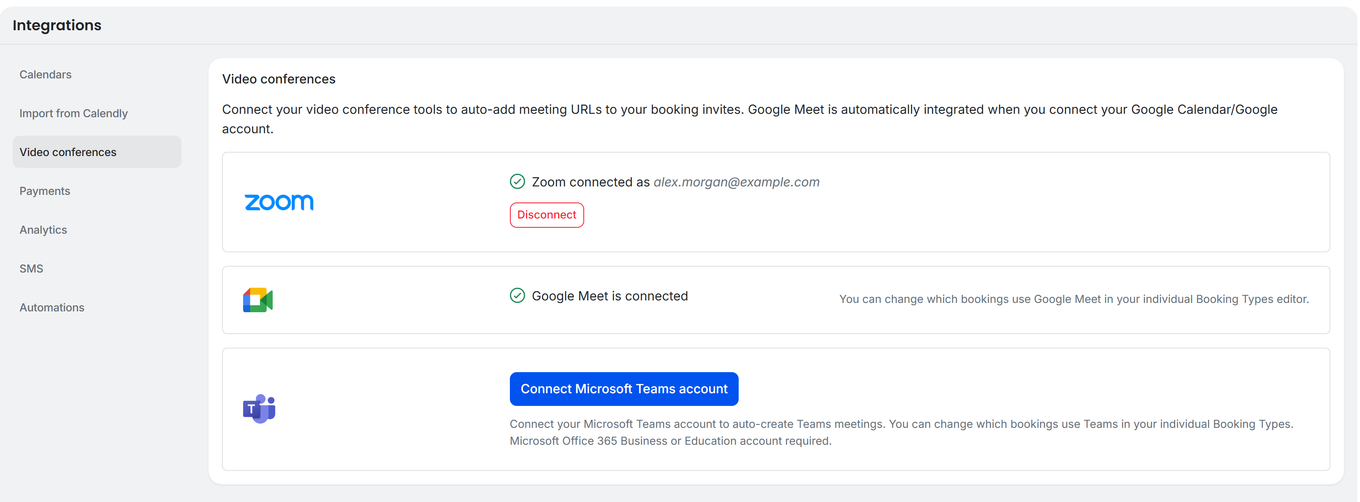The height and width of the screenshot is (502, 1360).
Task: Connect Microsoft Teams account
Action: (624, 389)
